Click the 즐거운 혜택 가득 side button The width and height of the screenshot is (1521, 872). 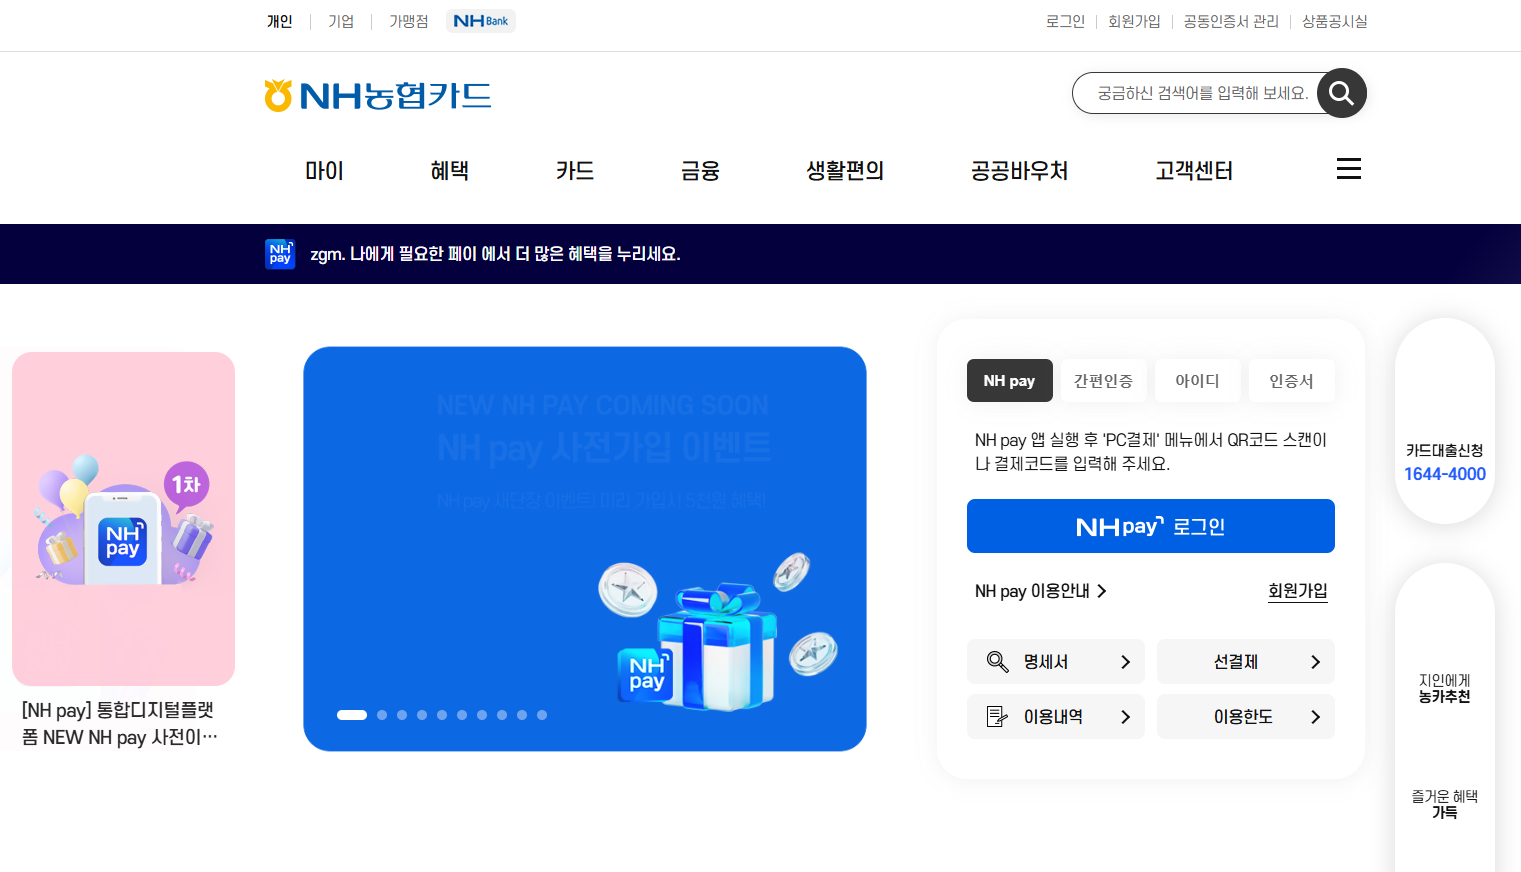point(1445,804)
